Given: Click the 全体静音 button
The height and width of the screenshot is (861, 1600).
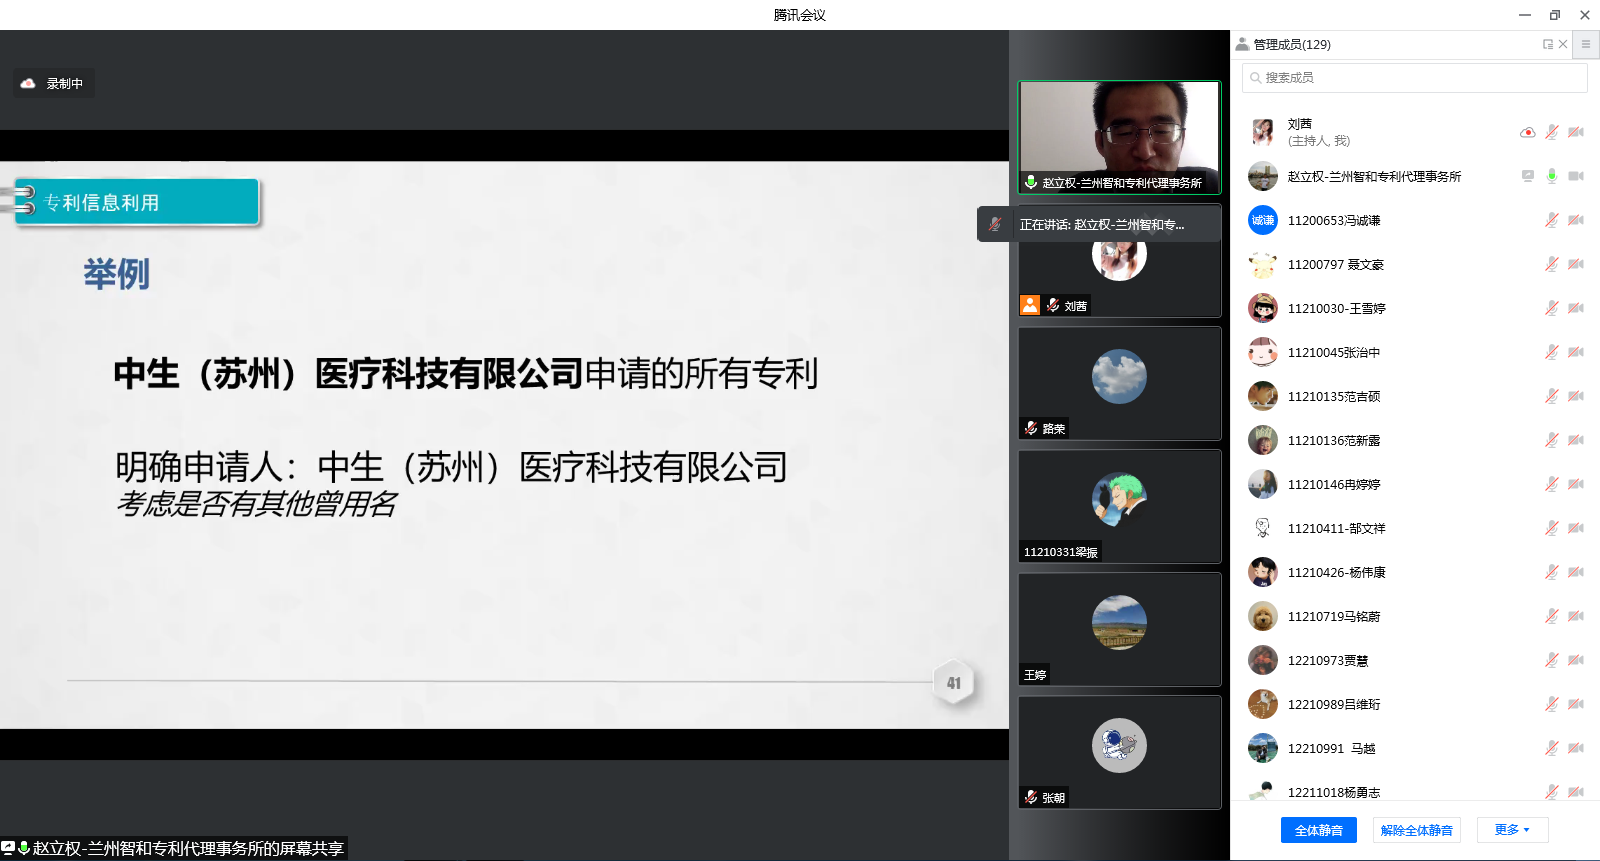Looking at the screenshot, I should point(1318,830).
